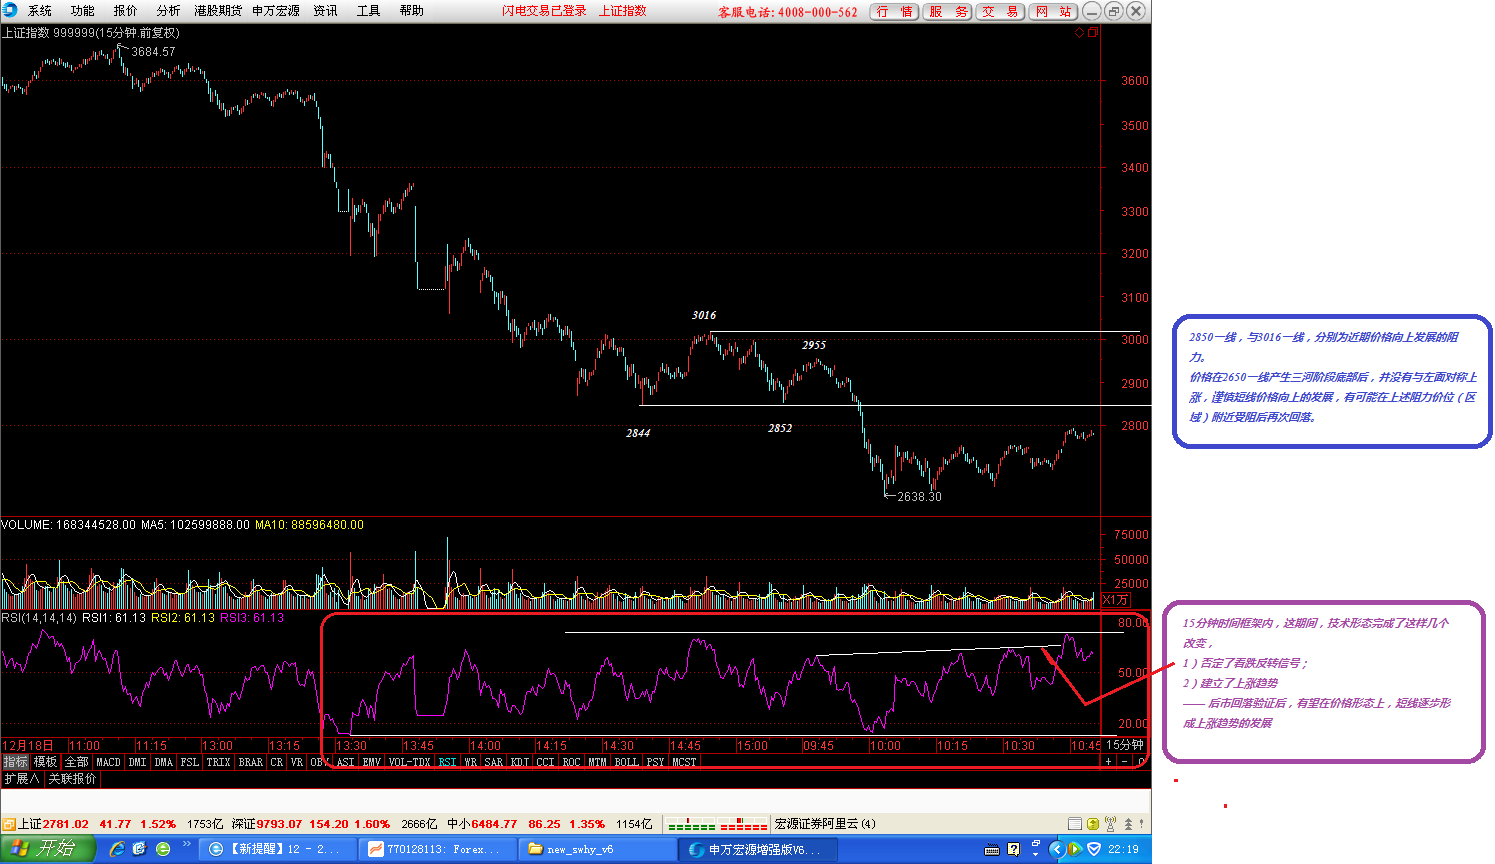The image size is (1495, 864).
Task: Click the 15分钟 period selector
Action: pyautogui.click(x=1125, y=745)
